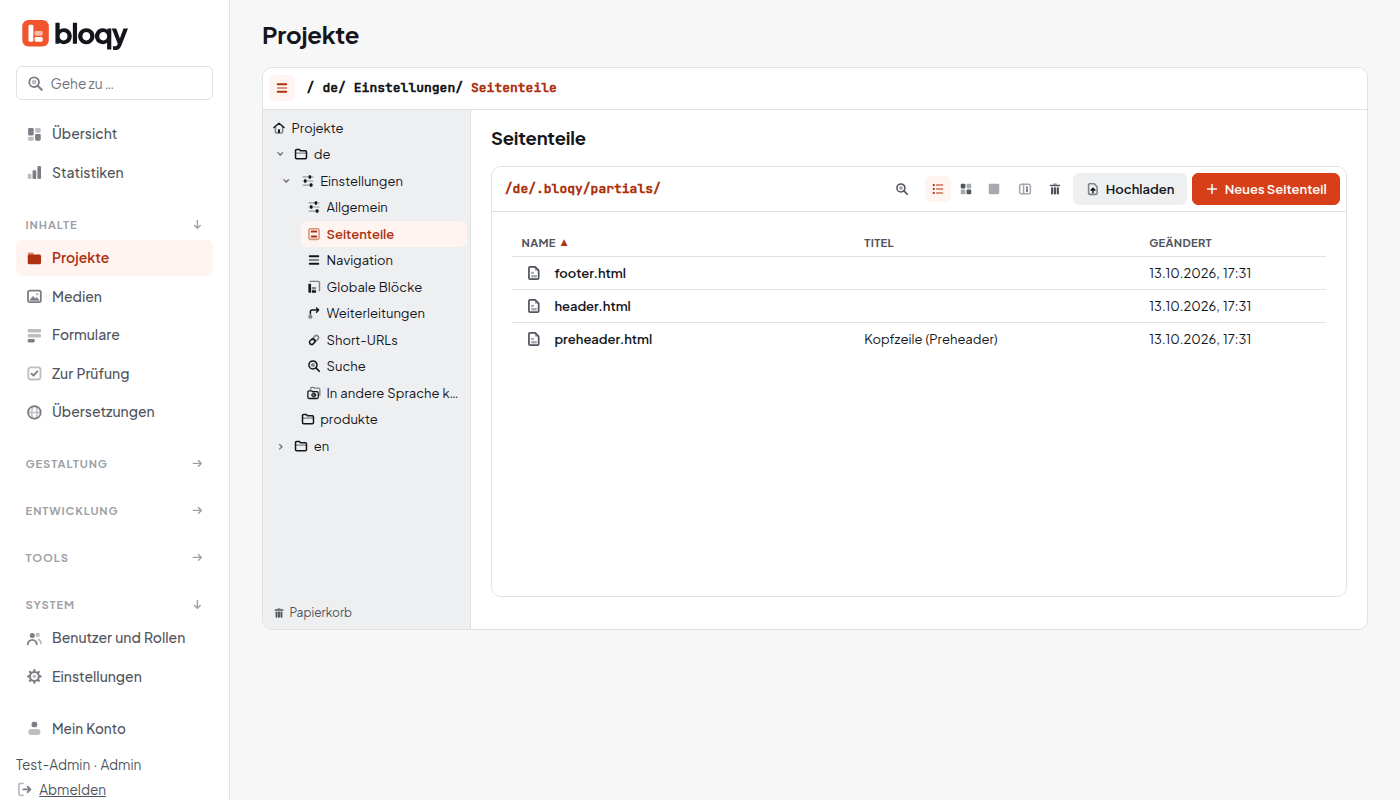The width and height of the screenshot is (1400, 800).
Task: Click 'de/' in the breadcrumb path
Action: pyautogui.click(x=333, y=88)
